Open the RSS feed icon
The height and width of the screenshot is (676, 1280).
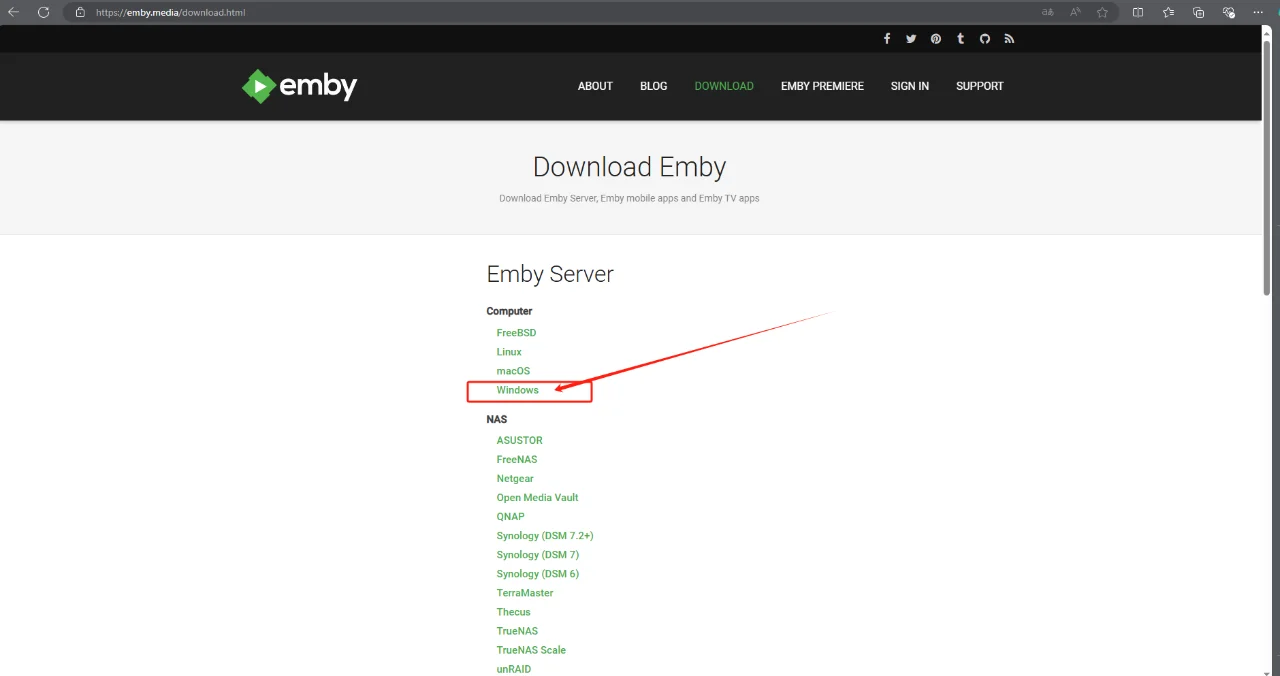(x=1009, y=39)
